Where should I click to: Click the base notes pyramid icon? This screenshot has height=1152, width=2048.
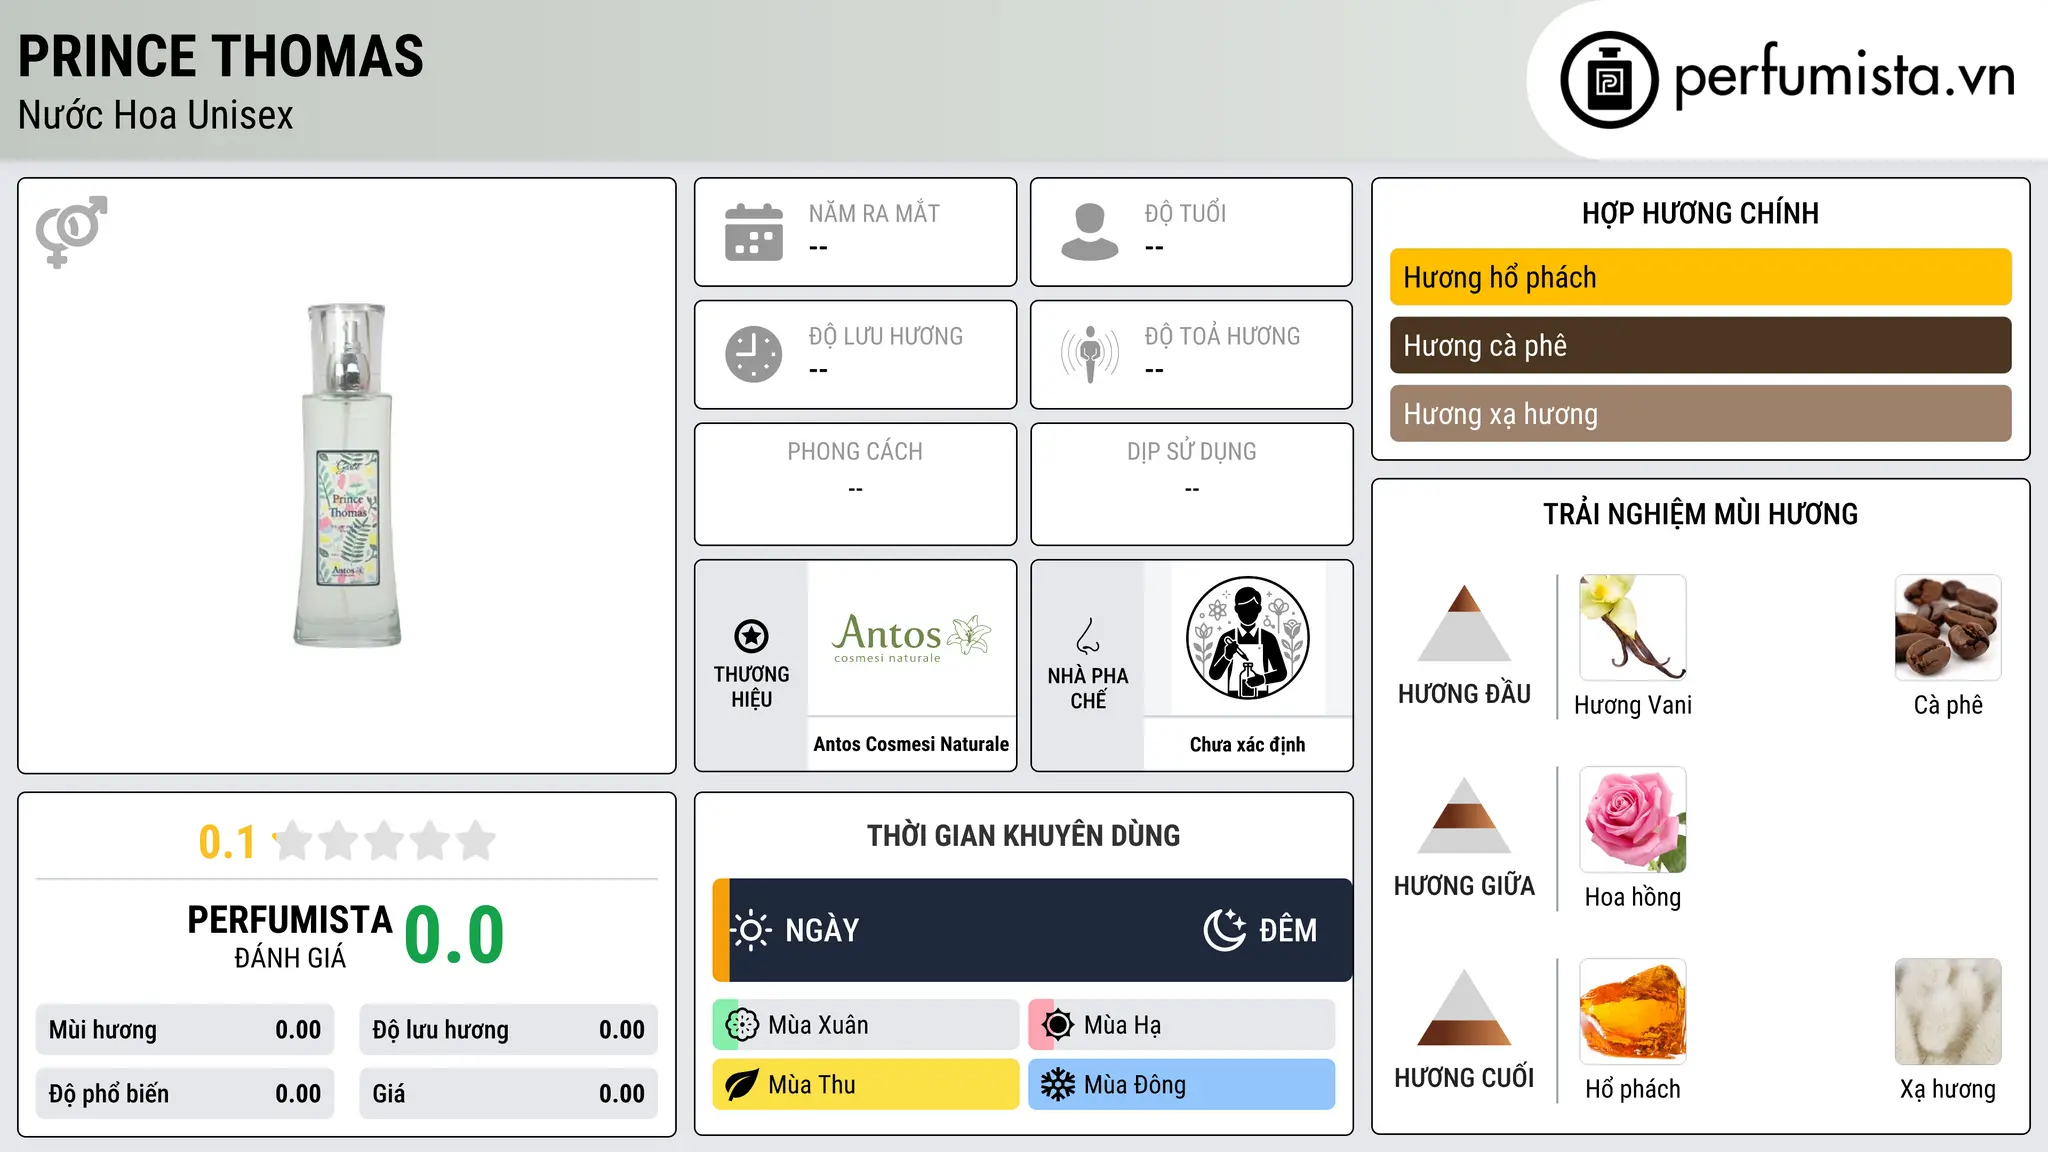tap(1464, 1007)
